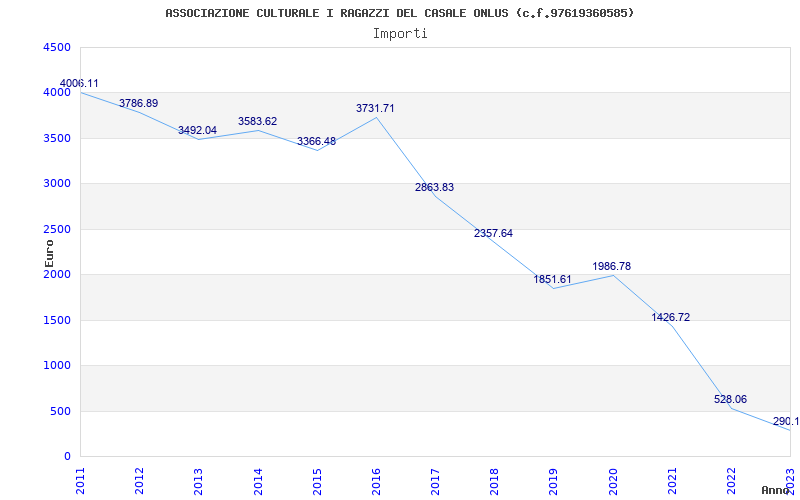Click the y-axis value 500
The image size is (800, 500).
pos(60,411)
